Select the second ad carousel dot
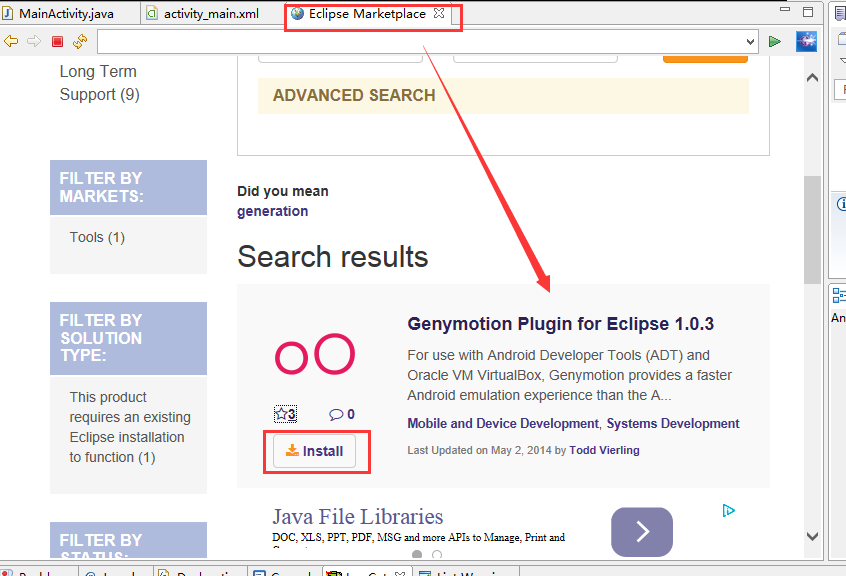 coord(437,554)
